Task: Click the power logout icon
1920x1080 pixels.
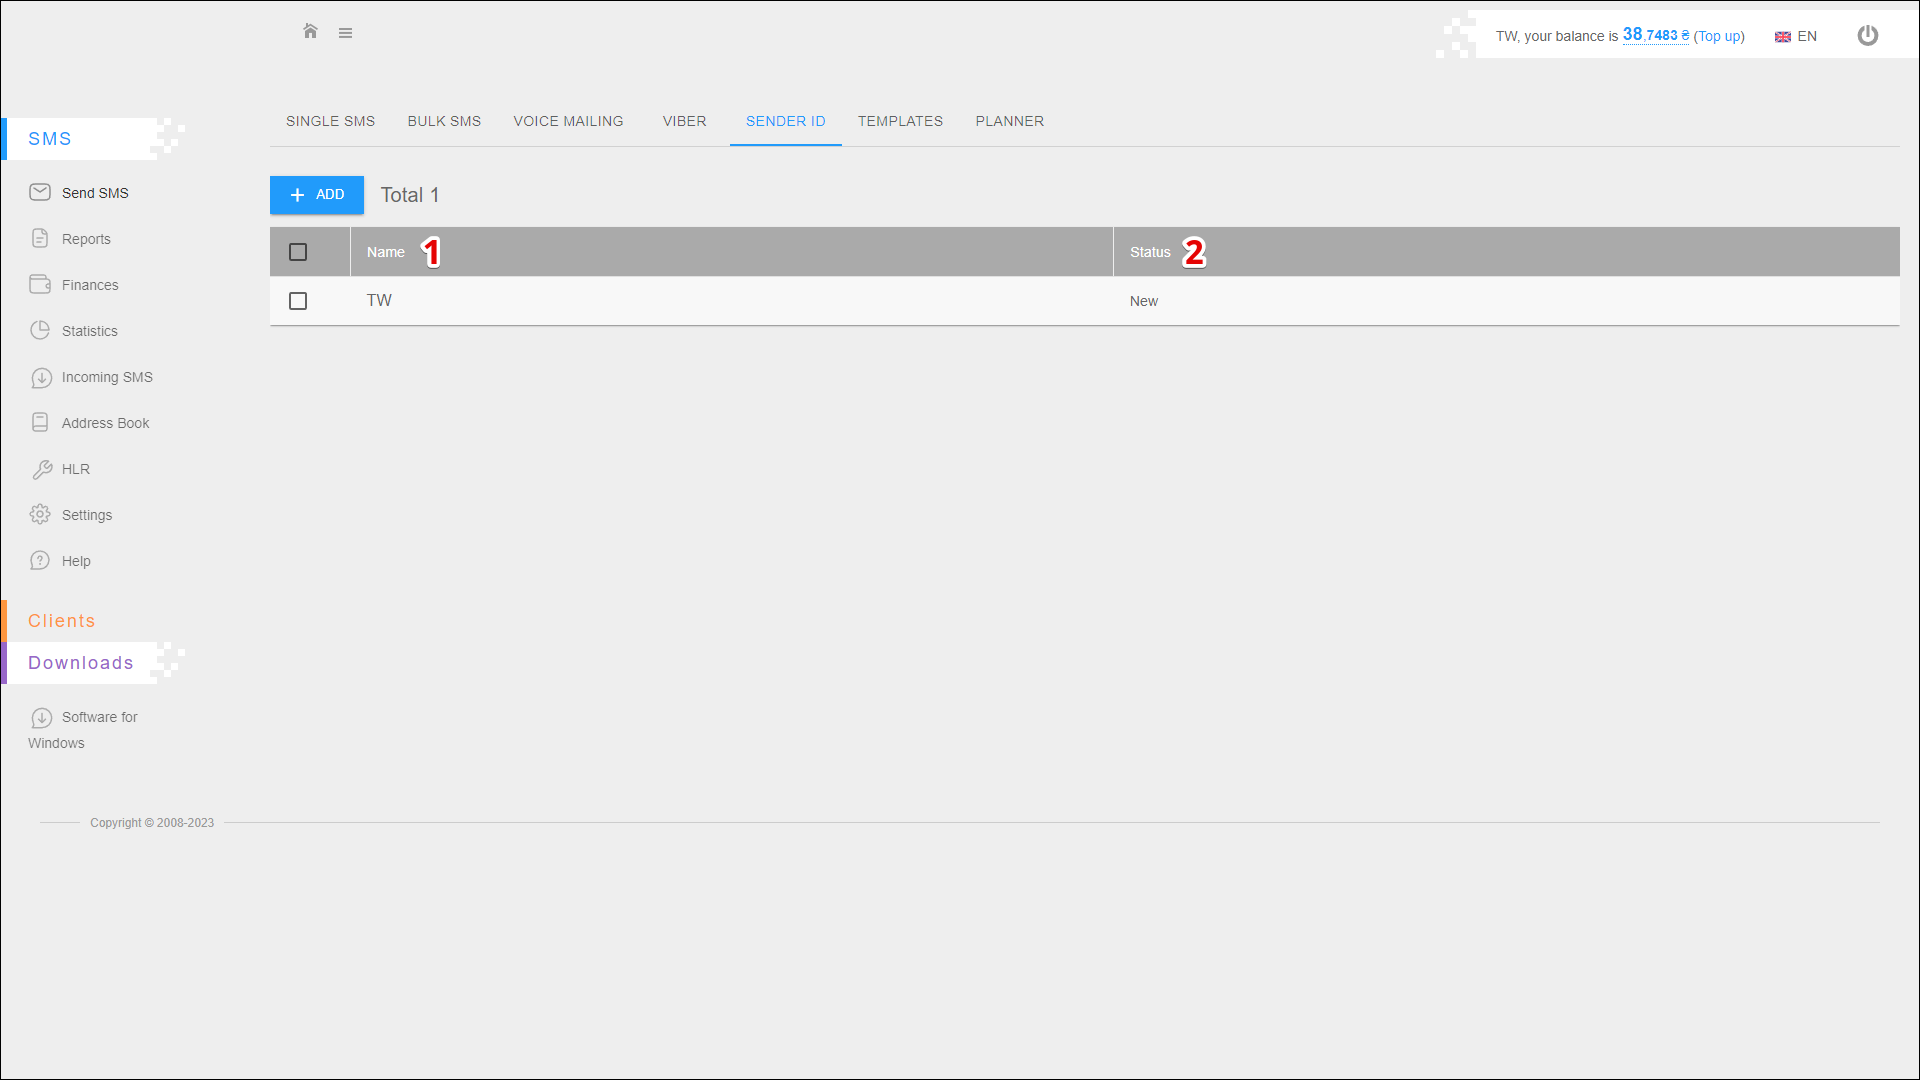Action: [1867, 36]
